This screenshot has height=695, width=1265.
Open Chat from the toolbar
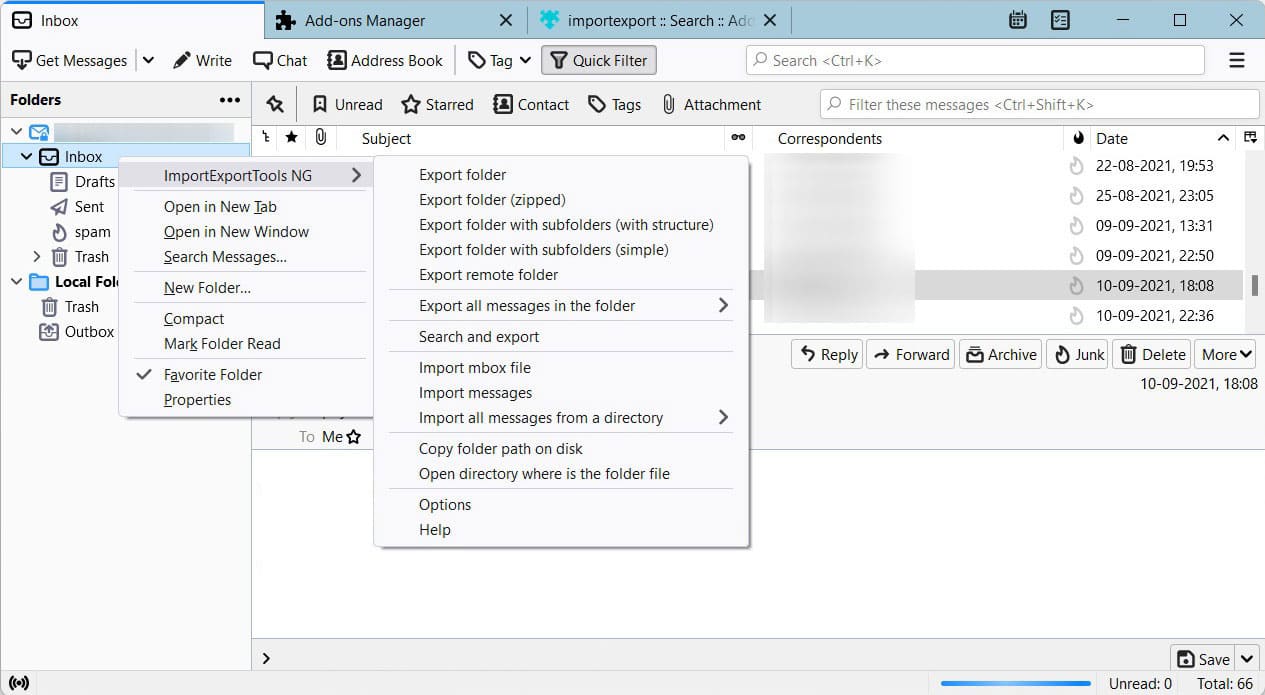(x=280, y=60)
